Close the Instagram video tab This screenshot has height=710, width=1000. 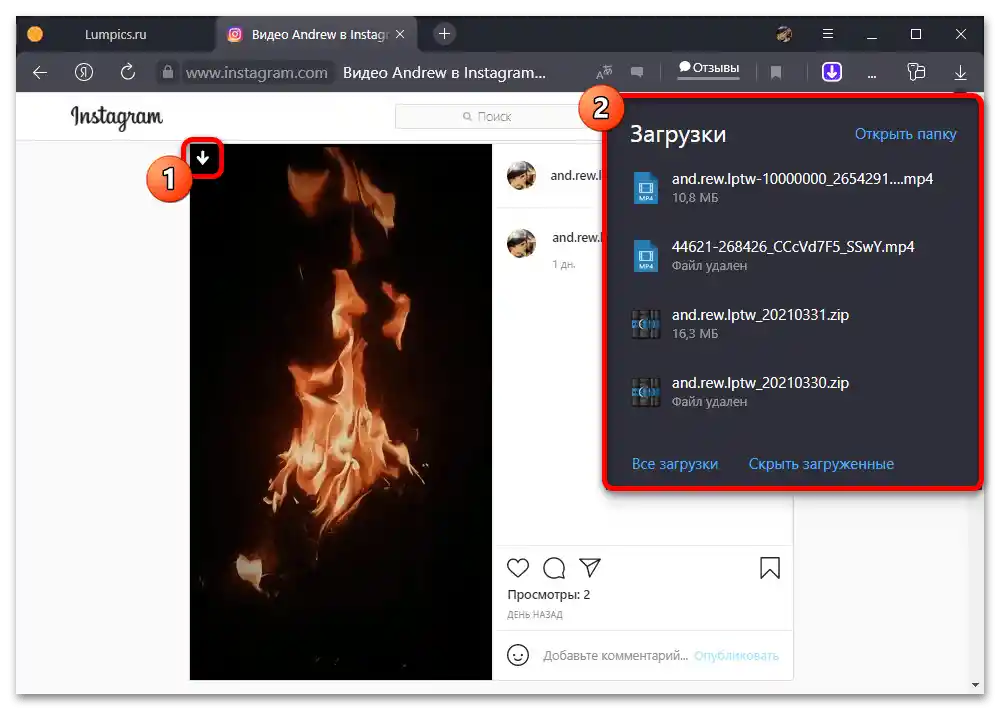click(x=400, y=34)
